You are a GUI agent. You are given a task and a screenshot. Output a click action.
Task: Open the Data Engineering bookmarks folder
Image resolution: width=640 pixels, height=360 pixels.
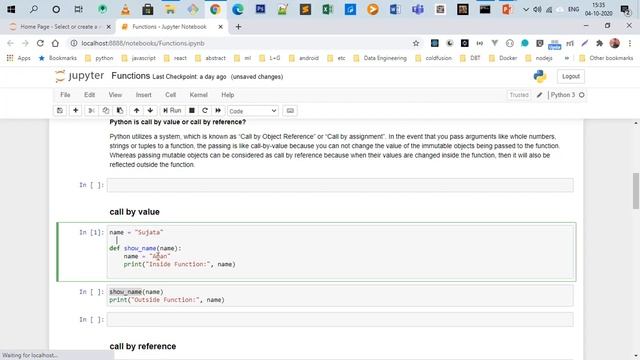click(380, 58)
